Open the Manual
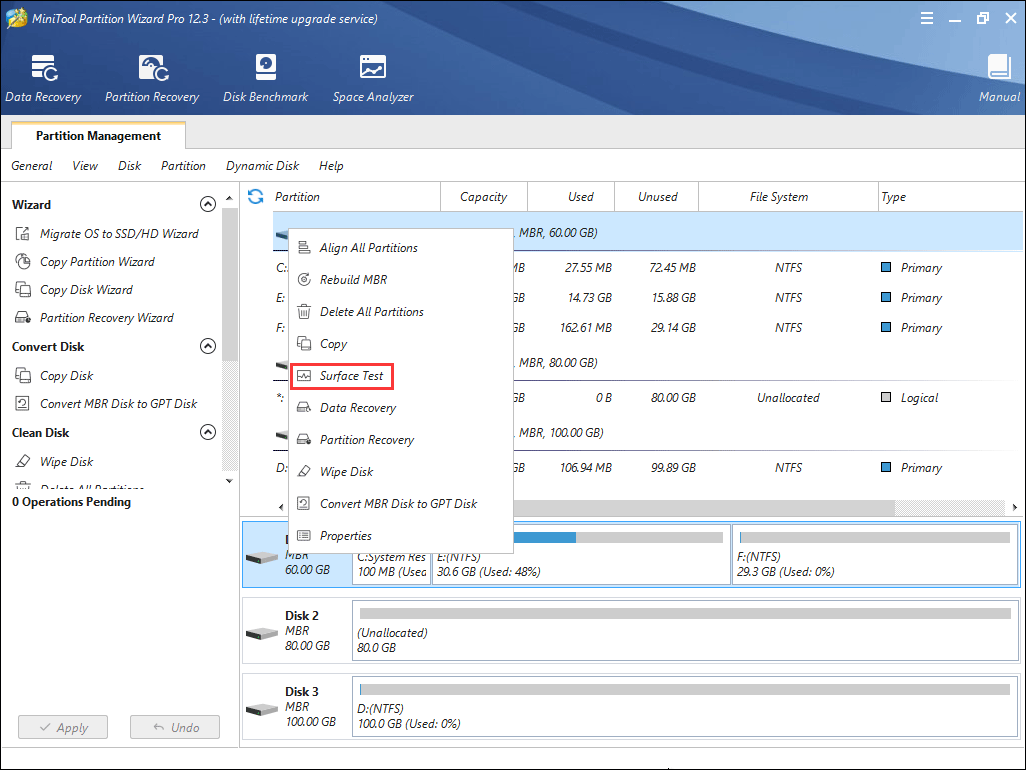 click(x=999, y=79)
